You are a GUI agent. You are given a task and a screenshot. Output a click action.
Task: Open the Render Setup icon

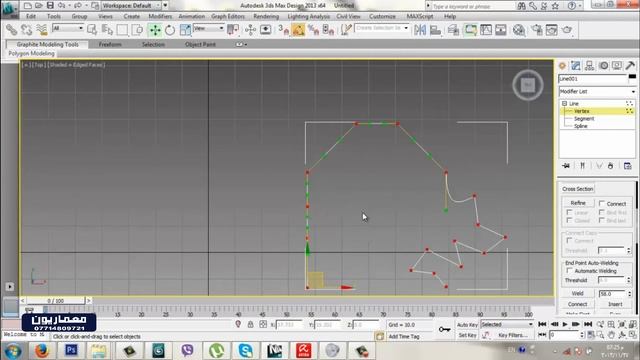537,30
